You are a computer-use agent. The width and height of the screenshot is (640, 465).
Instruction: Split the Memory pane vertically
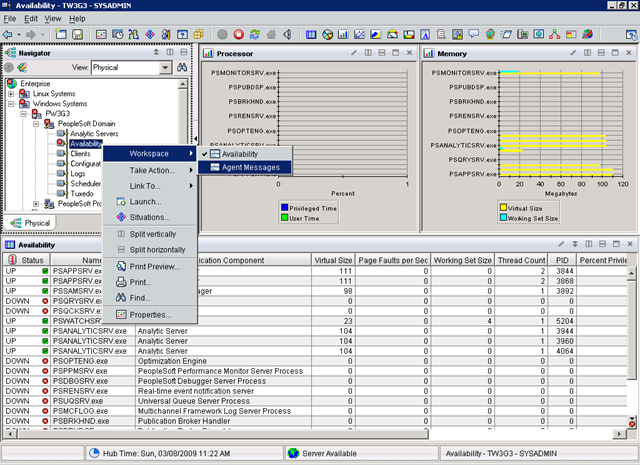click(587, 53)
